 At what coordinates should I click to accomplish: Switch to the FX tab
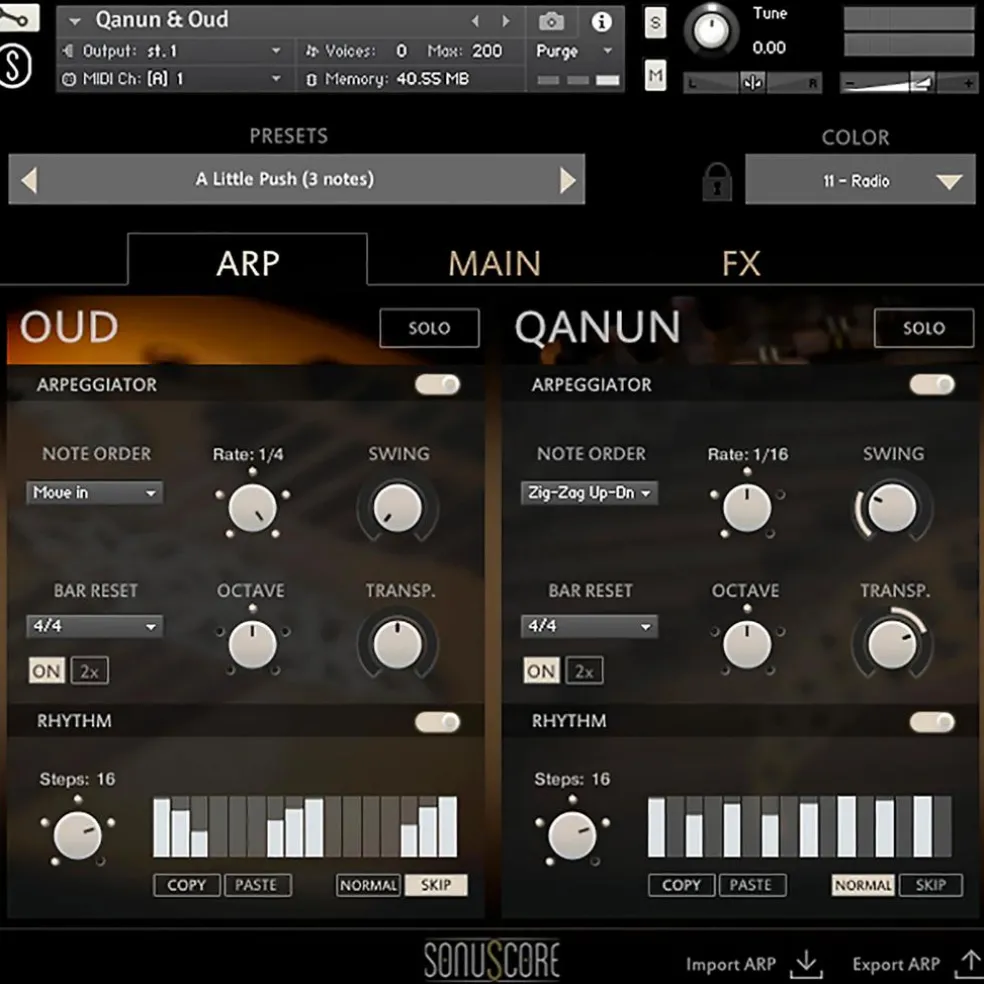tap(741, 264)
